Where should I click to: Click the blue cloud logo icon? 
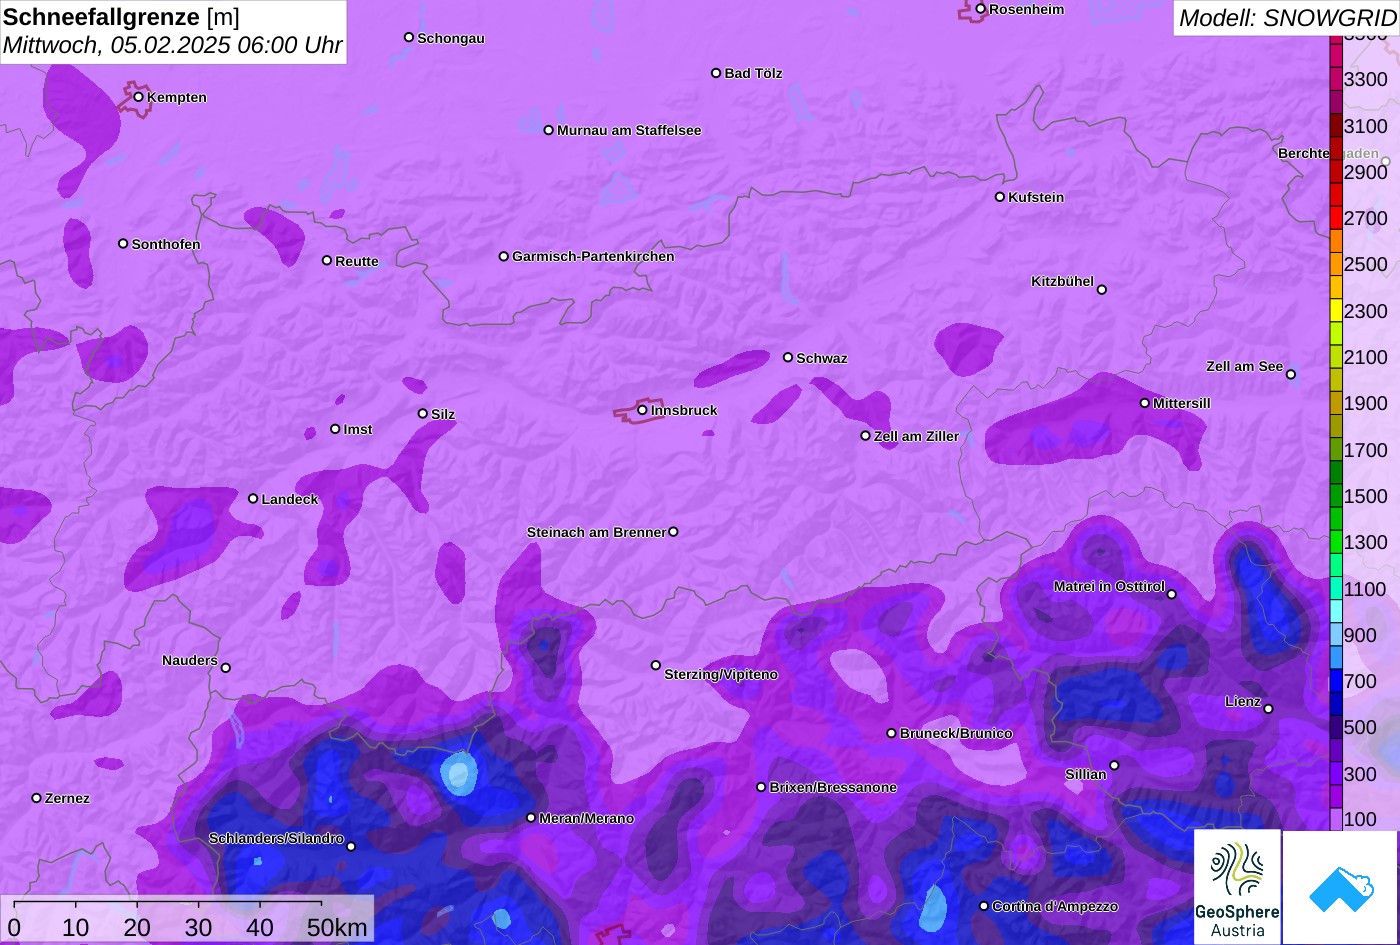tap(1341, 887)
